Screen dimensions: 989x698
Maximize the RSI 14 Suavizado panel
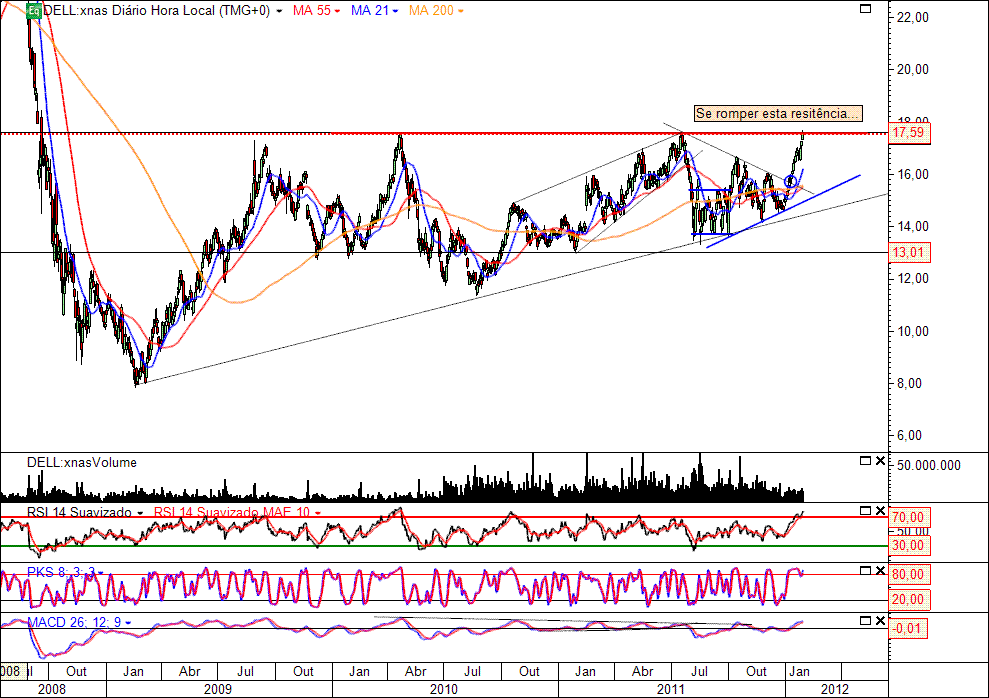click(x=865, y=511)
